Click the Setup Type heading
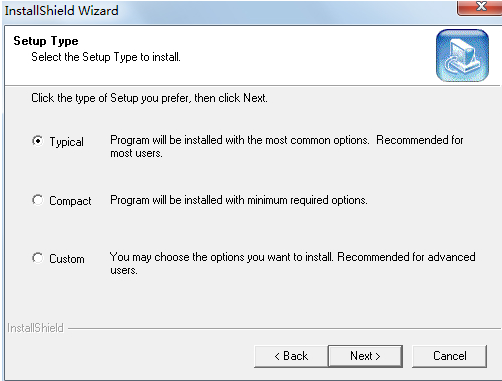The width and height of the screenshot is (502, 381). pos(46,41)
